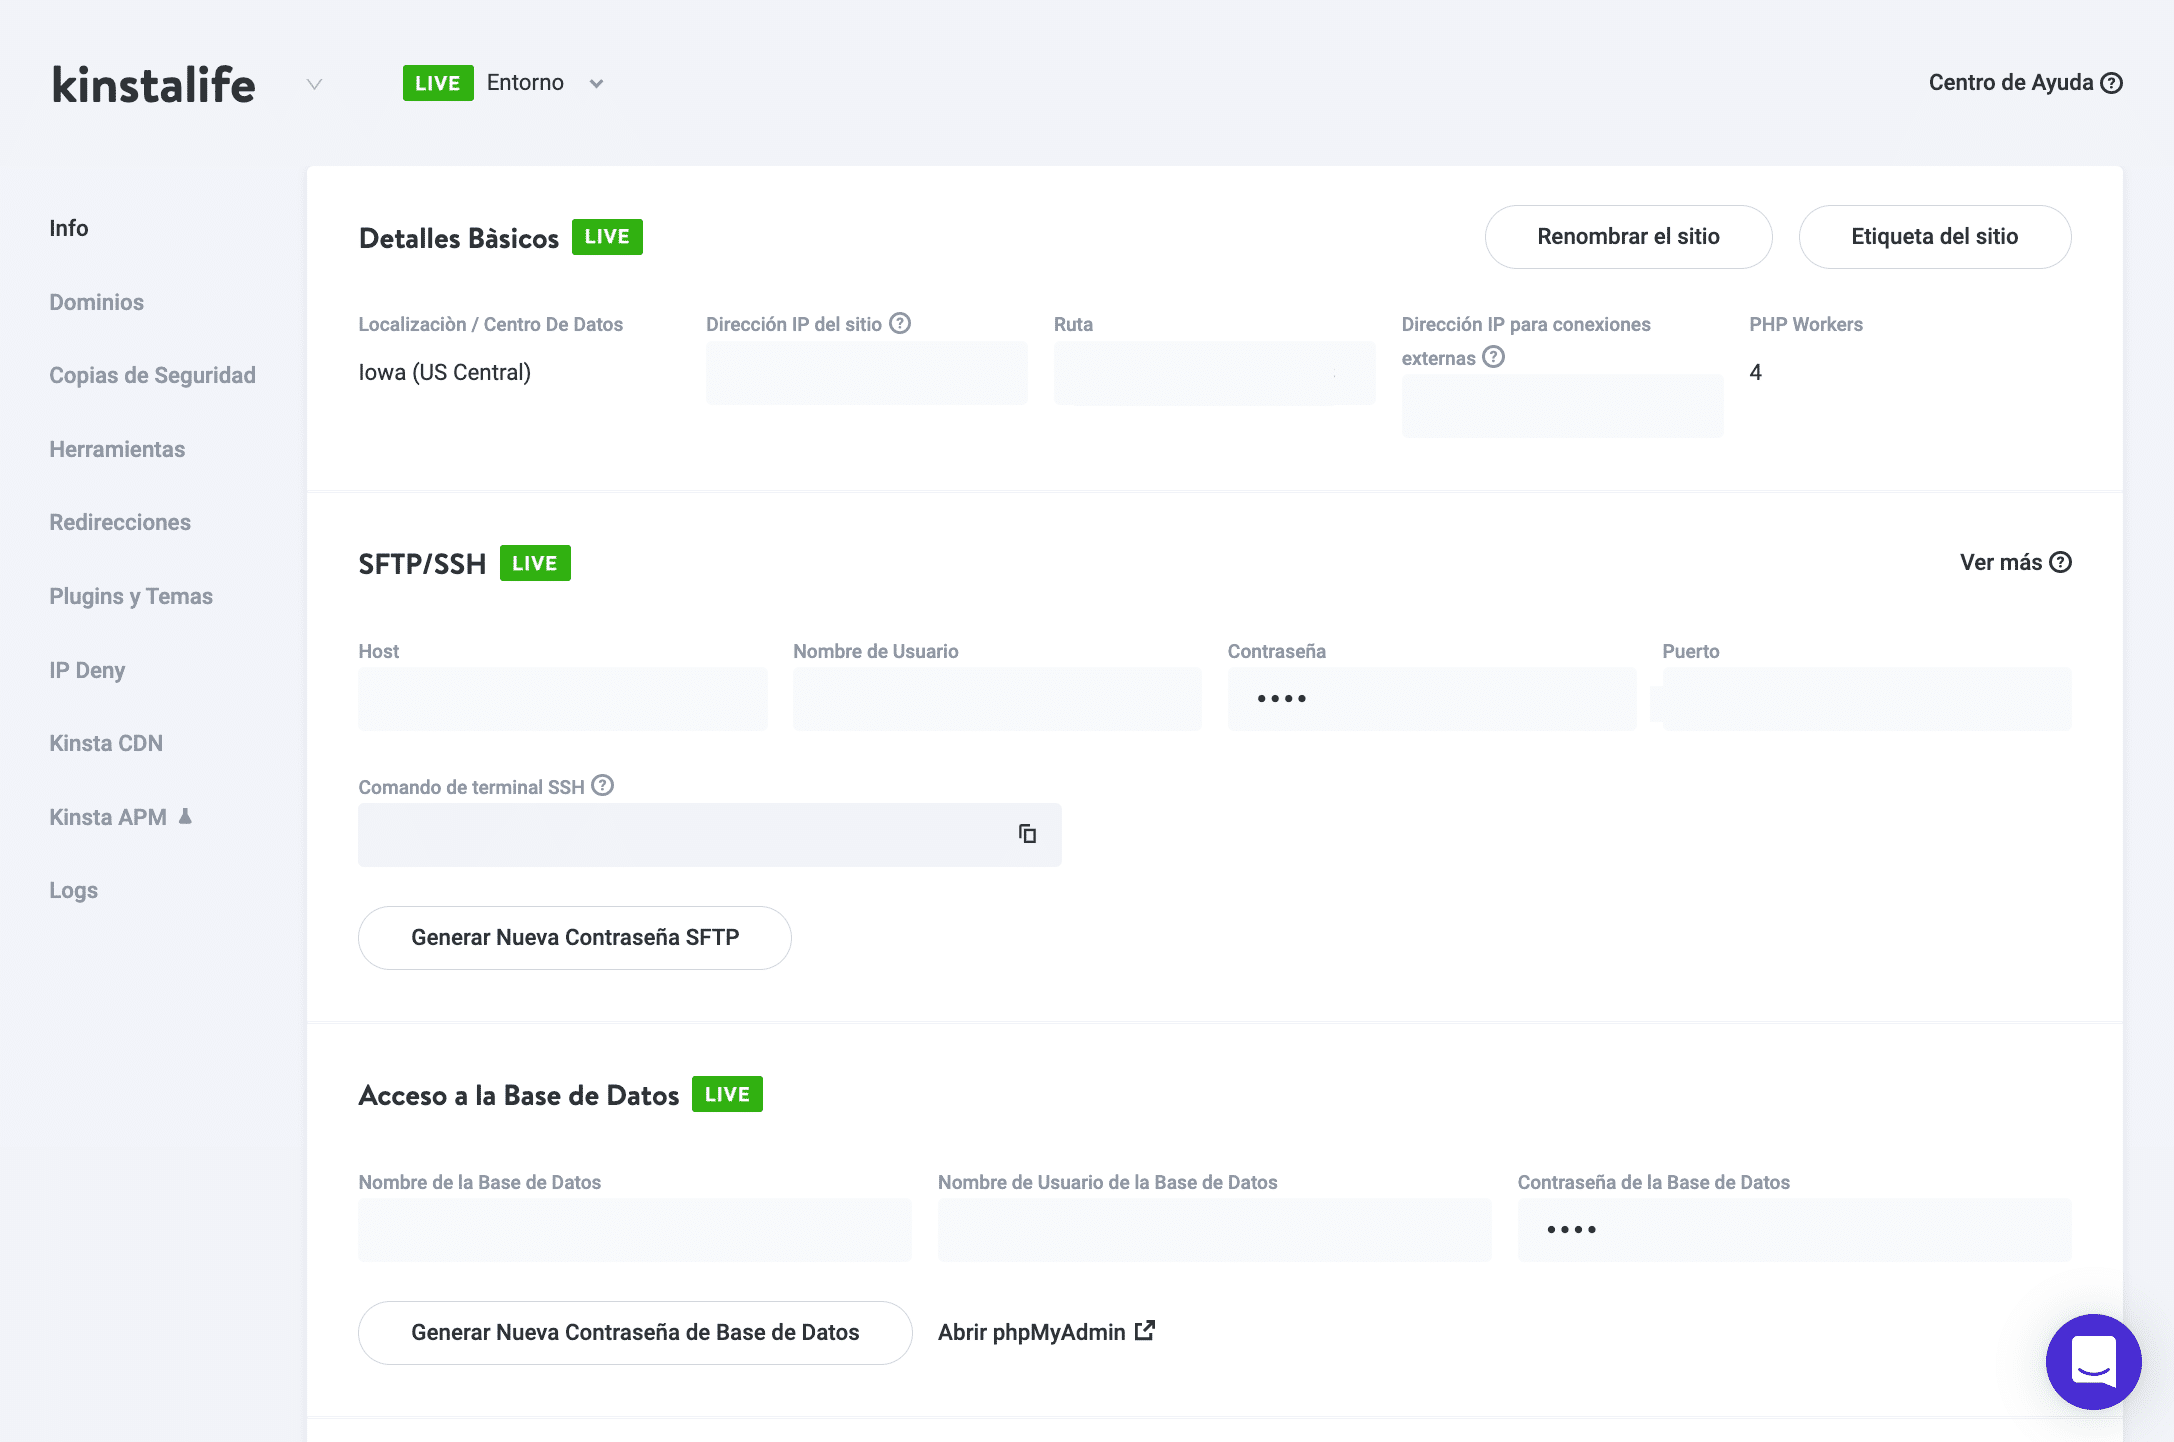Click the Ruta value box
The height and width of the screenshot is (1442, 2174).
[1215, 373]
